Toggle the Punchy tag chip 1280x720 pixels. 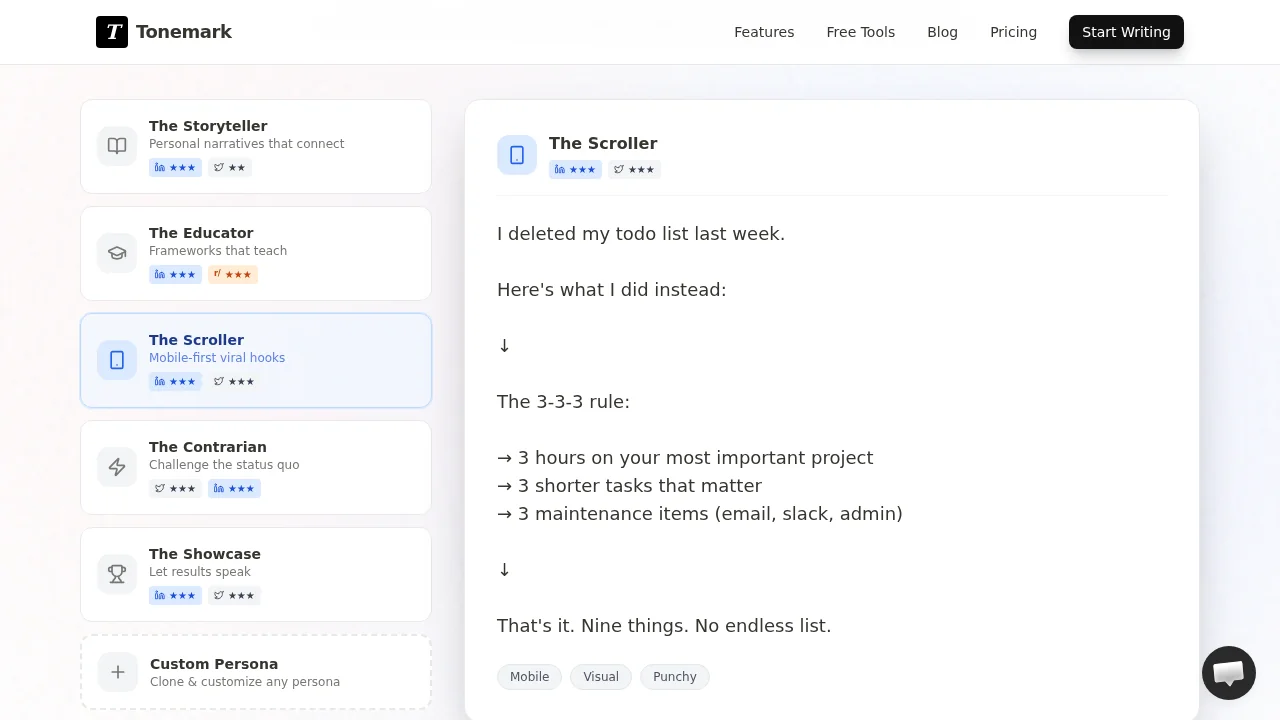[675, 677]
